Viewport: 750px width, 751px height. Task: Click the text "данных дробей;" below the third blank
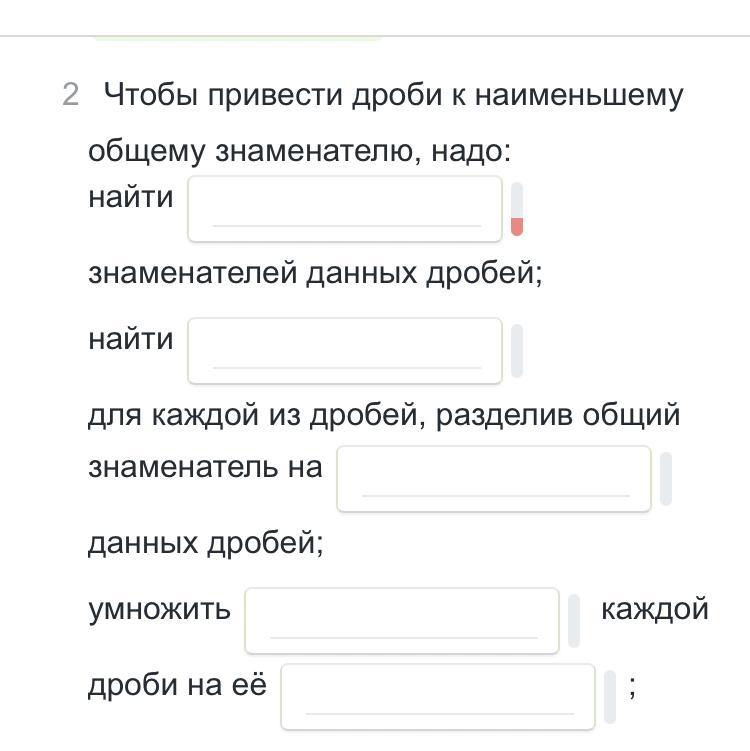pos(206,543)
